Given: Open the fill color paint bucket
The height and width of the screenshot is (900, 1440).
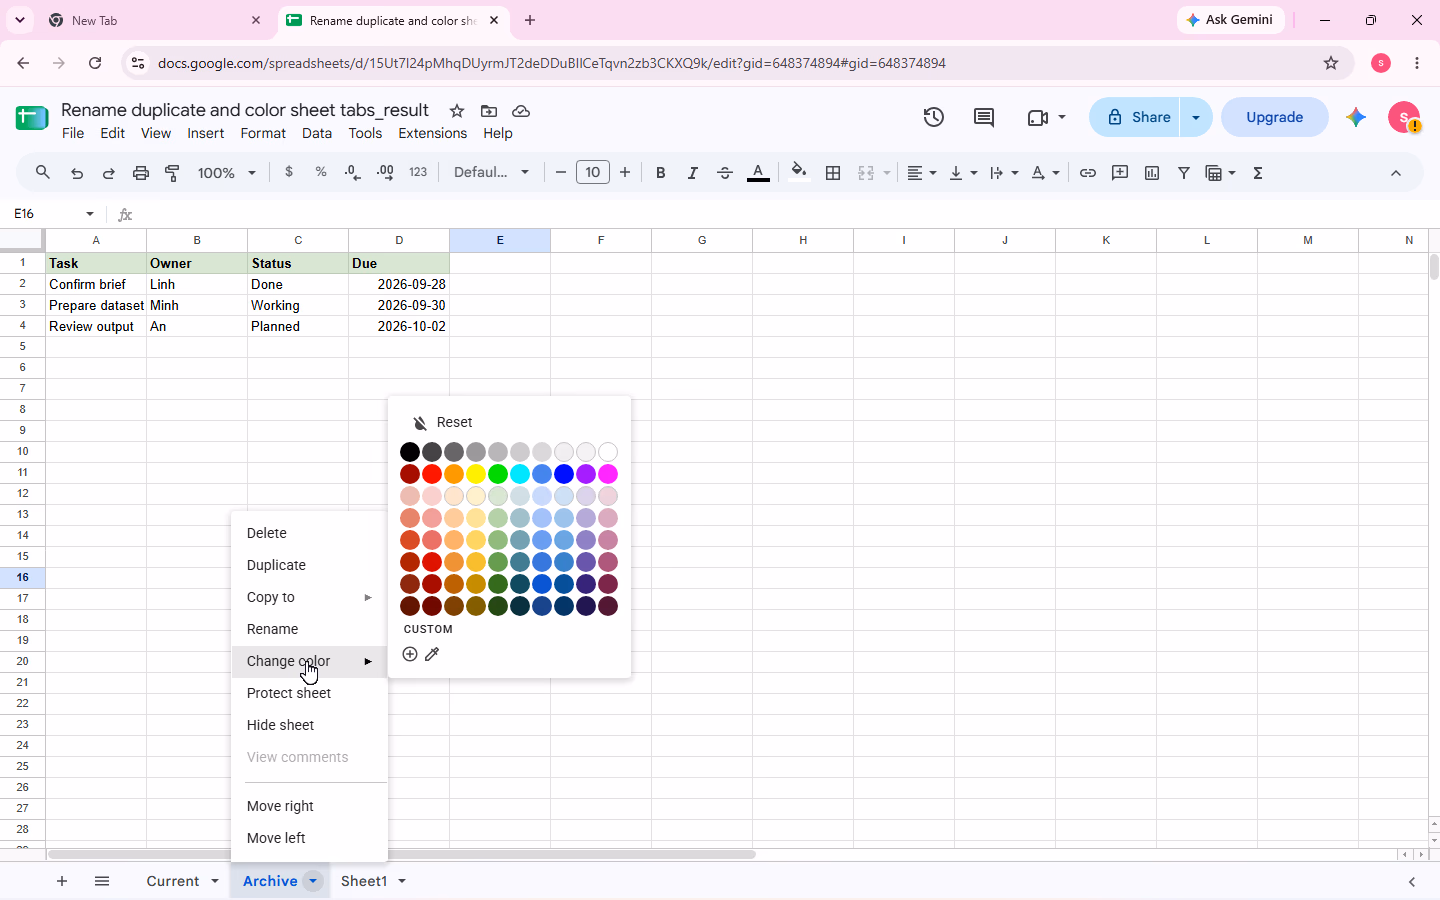Looking at the screenshot, I should pyautogui.click(x=798, y=172).
